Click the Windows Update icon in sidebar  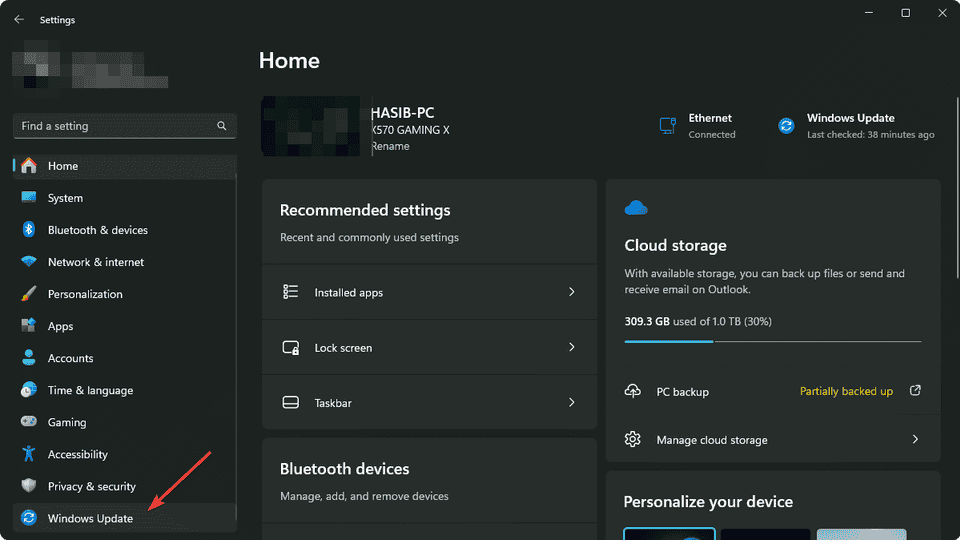(29, 517)
